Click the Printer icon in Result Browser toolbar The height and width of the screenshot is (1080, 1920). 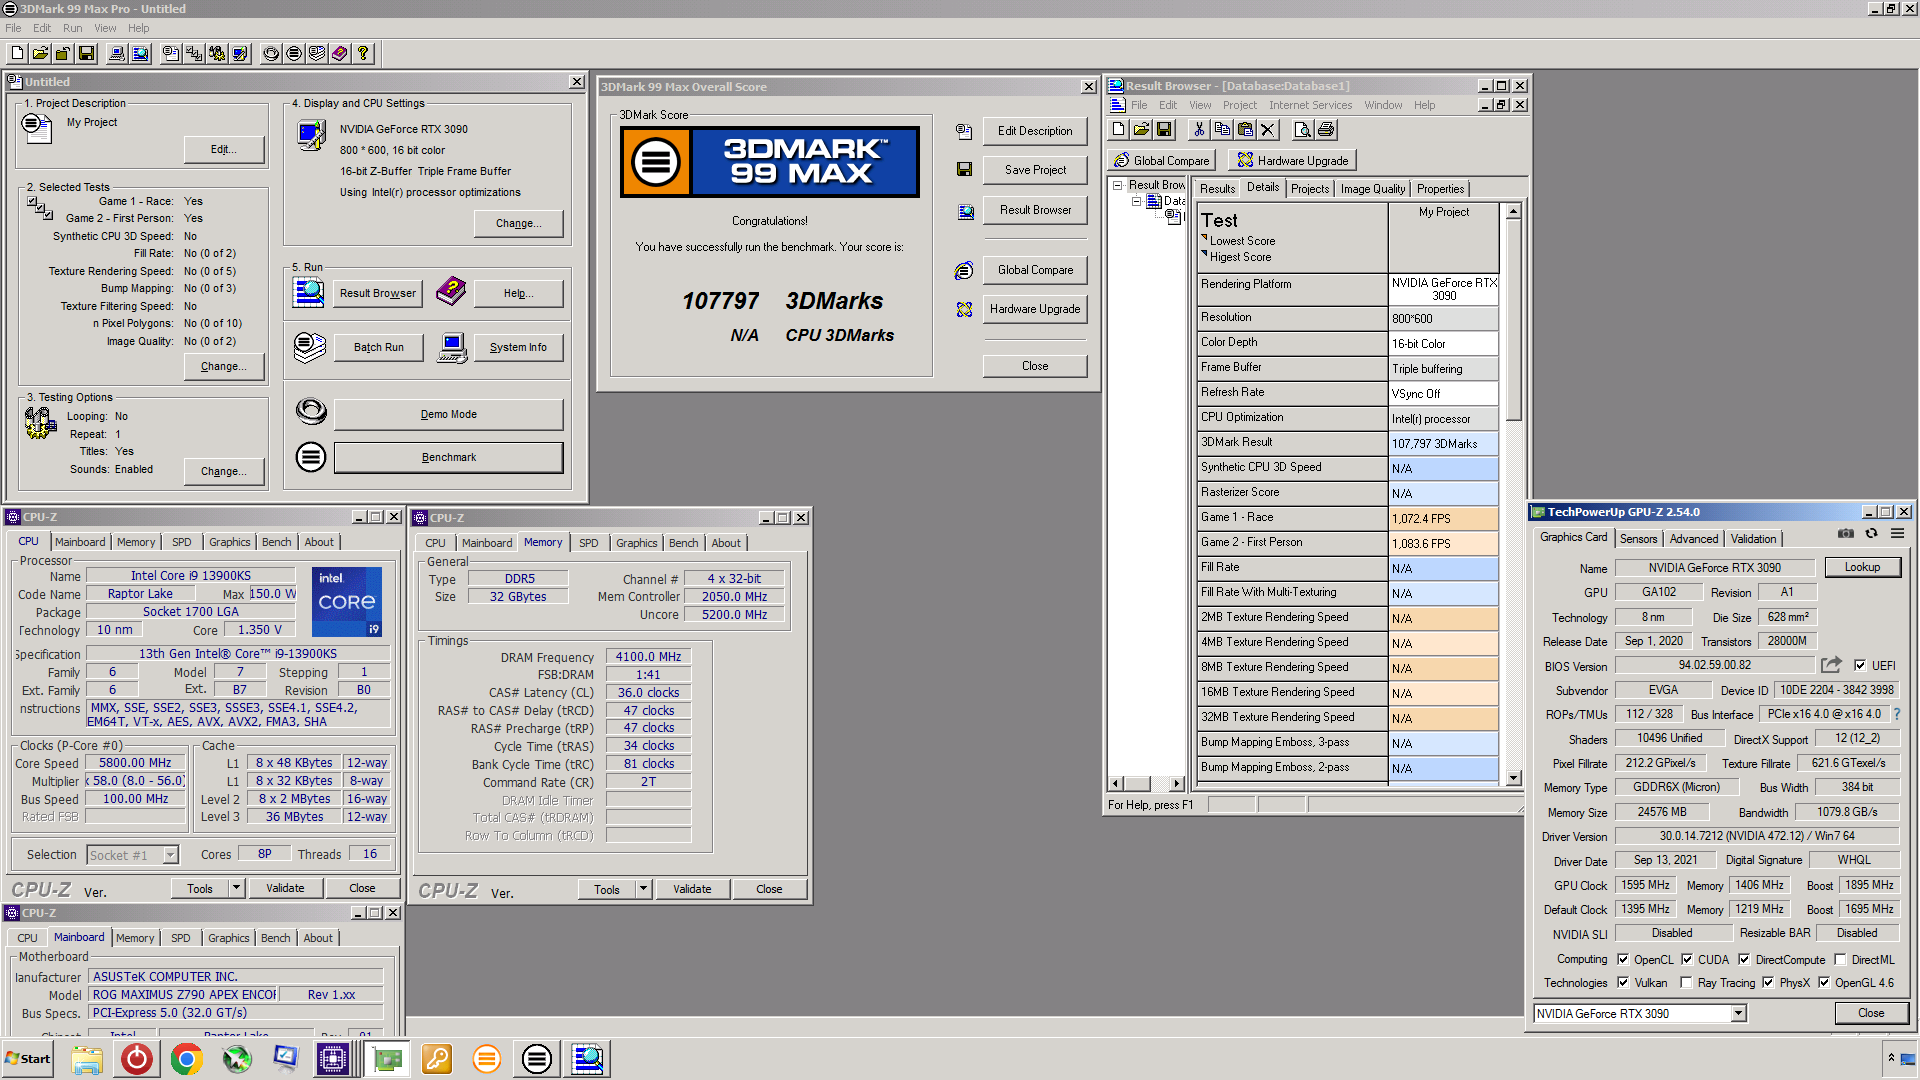click(x=1326, y=129)
